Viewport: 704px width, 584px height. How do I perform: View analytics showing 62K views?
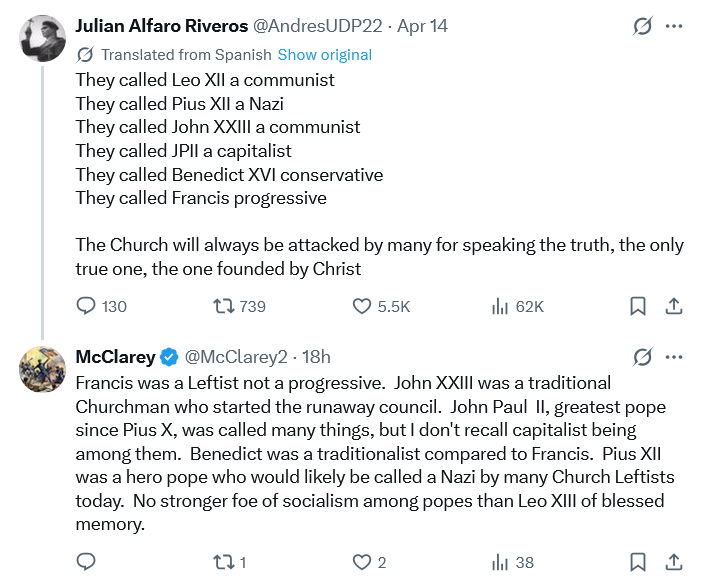[x=501, y=306]
